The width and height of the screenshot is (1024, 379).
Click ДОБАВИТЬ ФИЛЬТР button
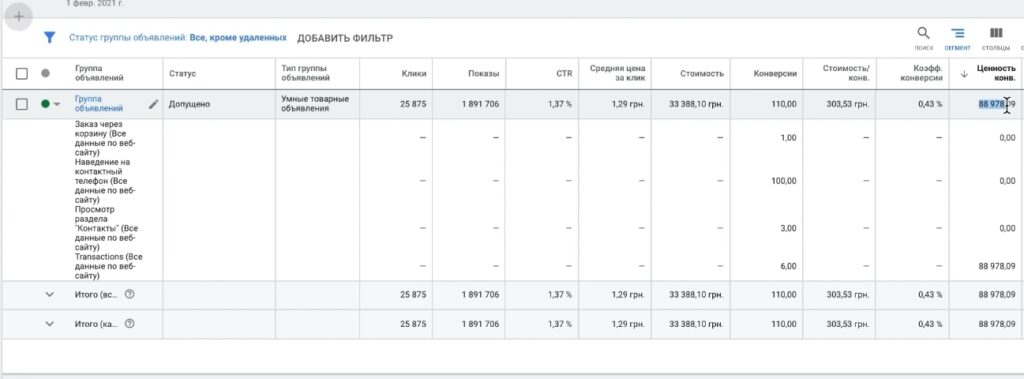pos(345,38)
